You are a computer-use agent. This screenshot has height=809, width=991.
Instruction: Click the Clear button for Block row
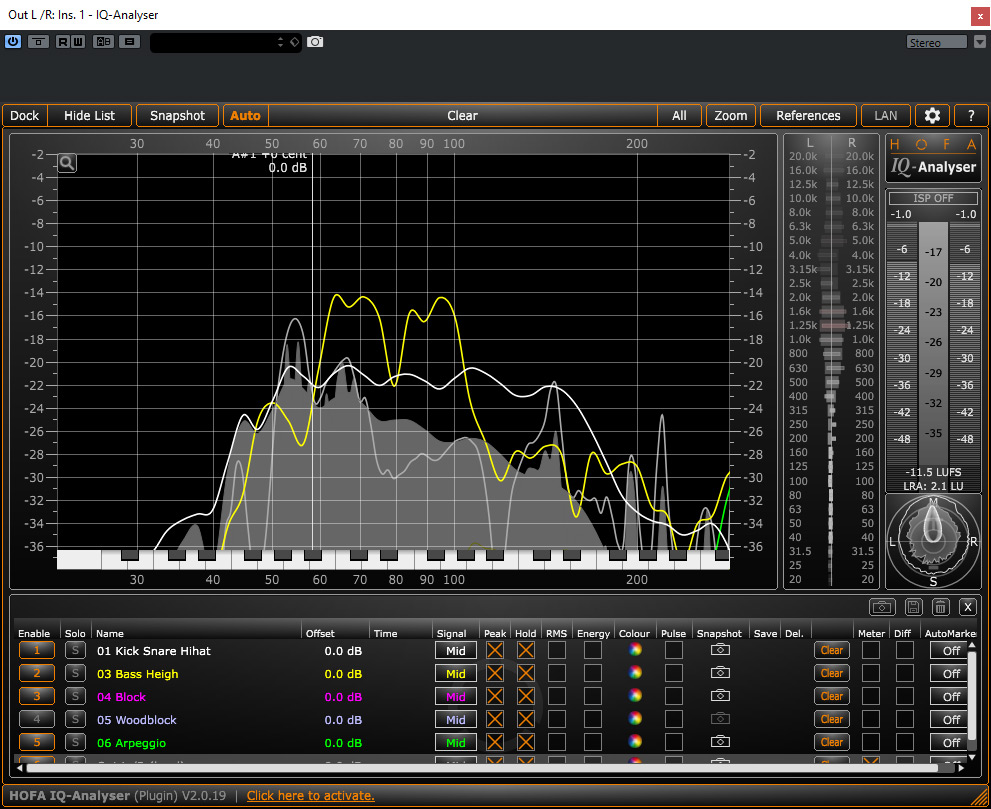point(831,696)
